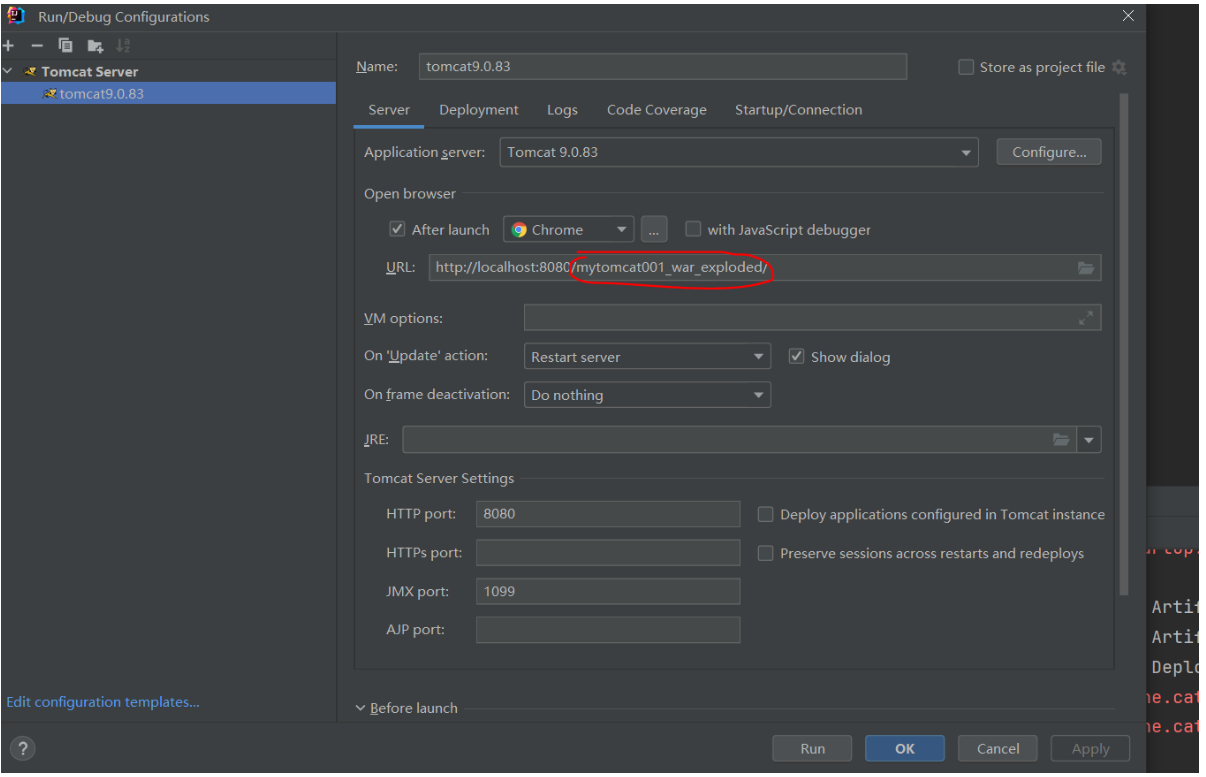This screenshot has width=1206, height=777.
Task: Click the Name input field
Action: coord(663,67)
